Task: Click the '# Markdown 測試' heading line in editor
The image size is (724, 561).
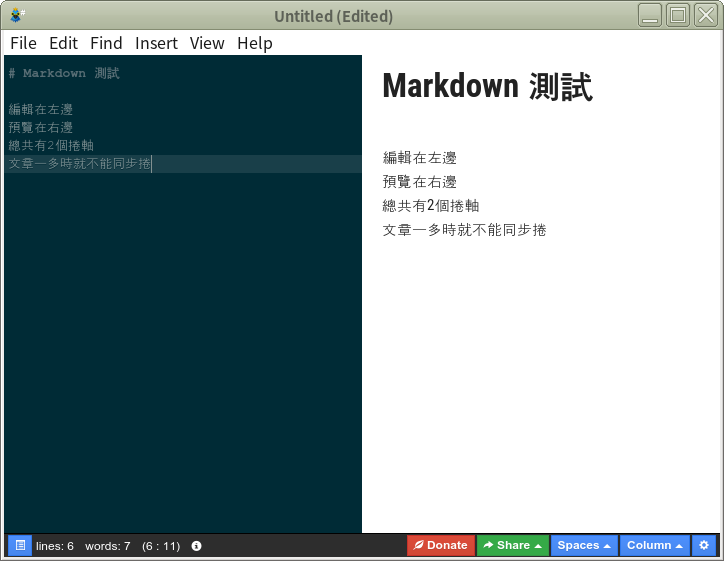Action: [64, 73]
